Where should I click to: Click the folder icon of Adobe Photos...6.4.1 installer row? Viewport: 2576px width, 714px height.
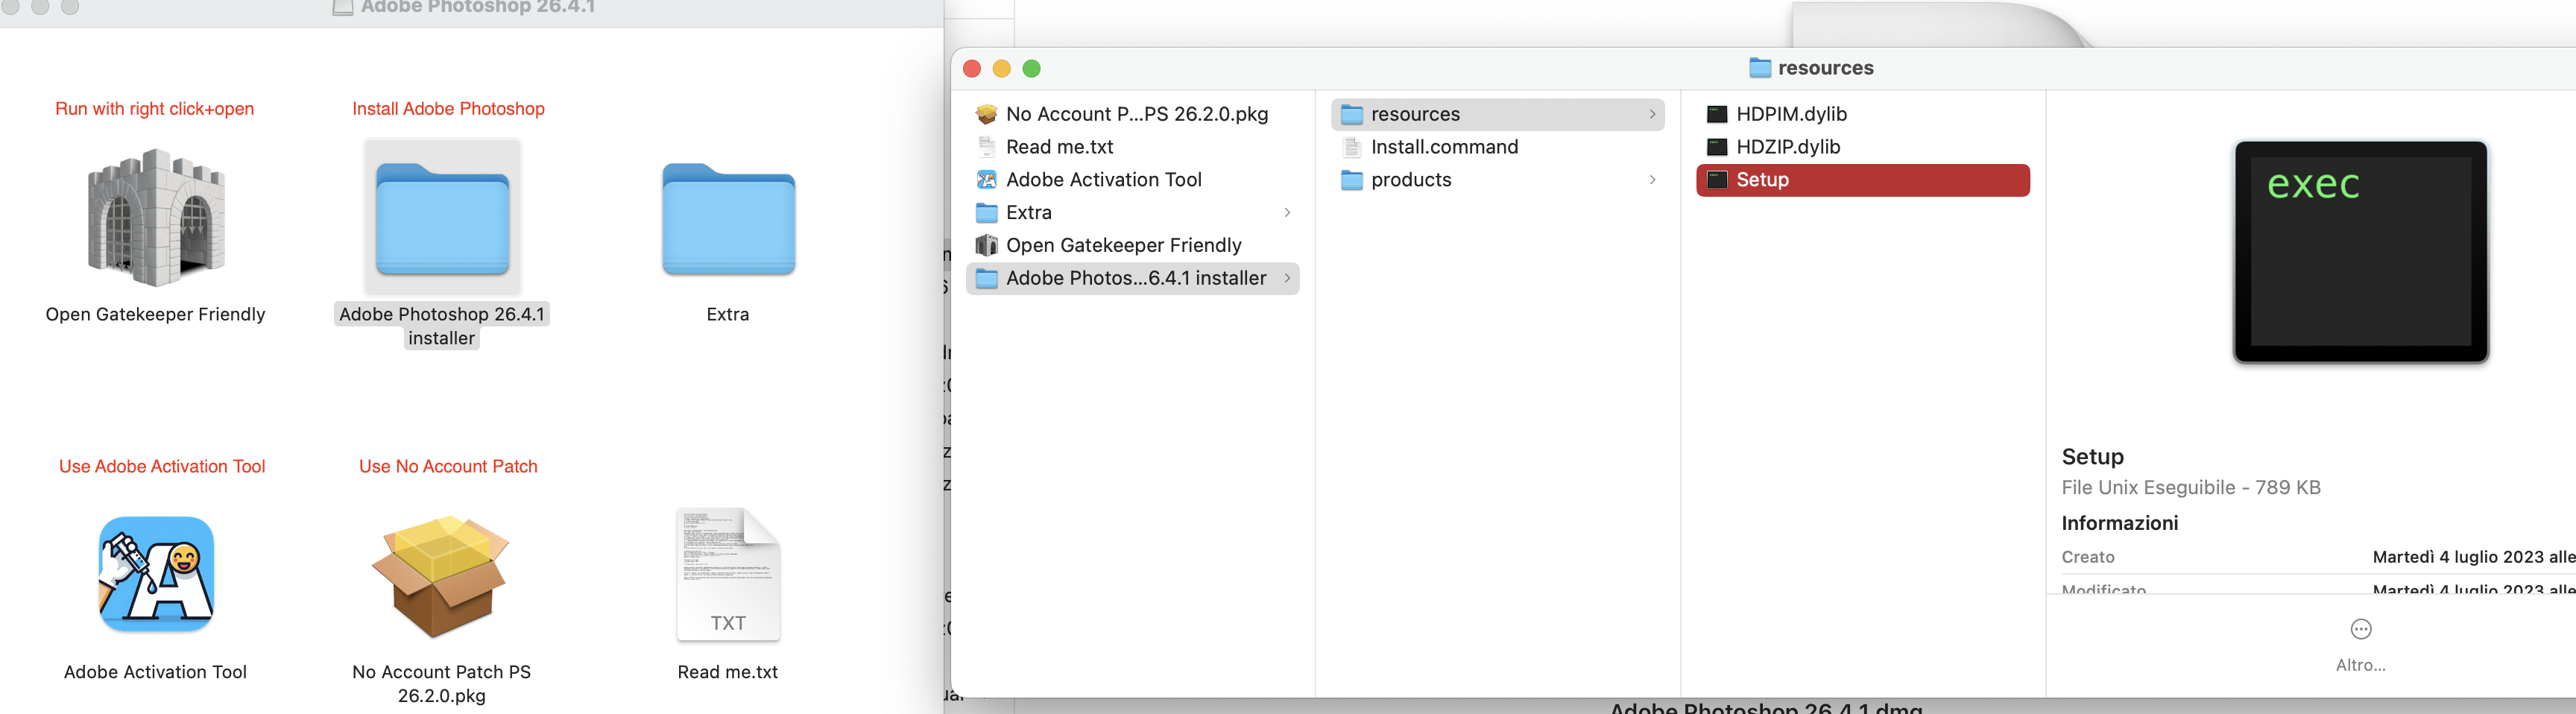[x=986, y=278]
